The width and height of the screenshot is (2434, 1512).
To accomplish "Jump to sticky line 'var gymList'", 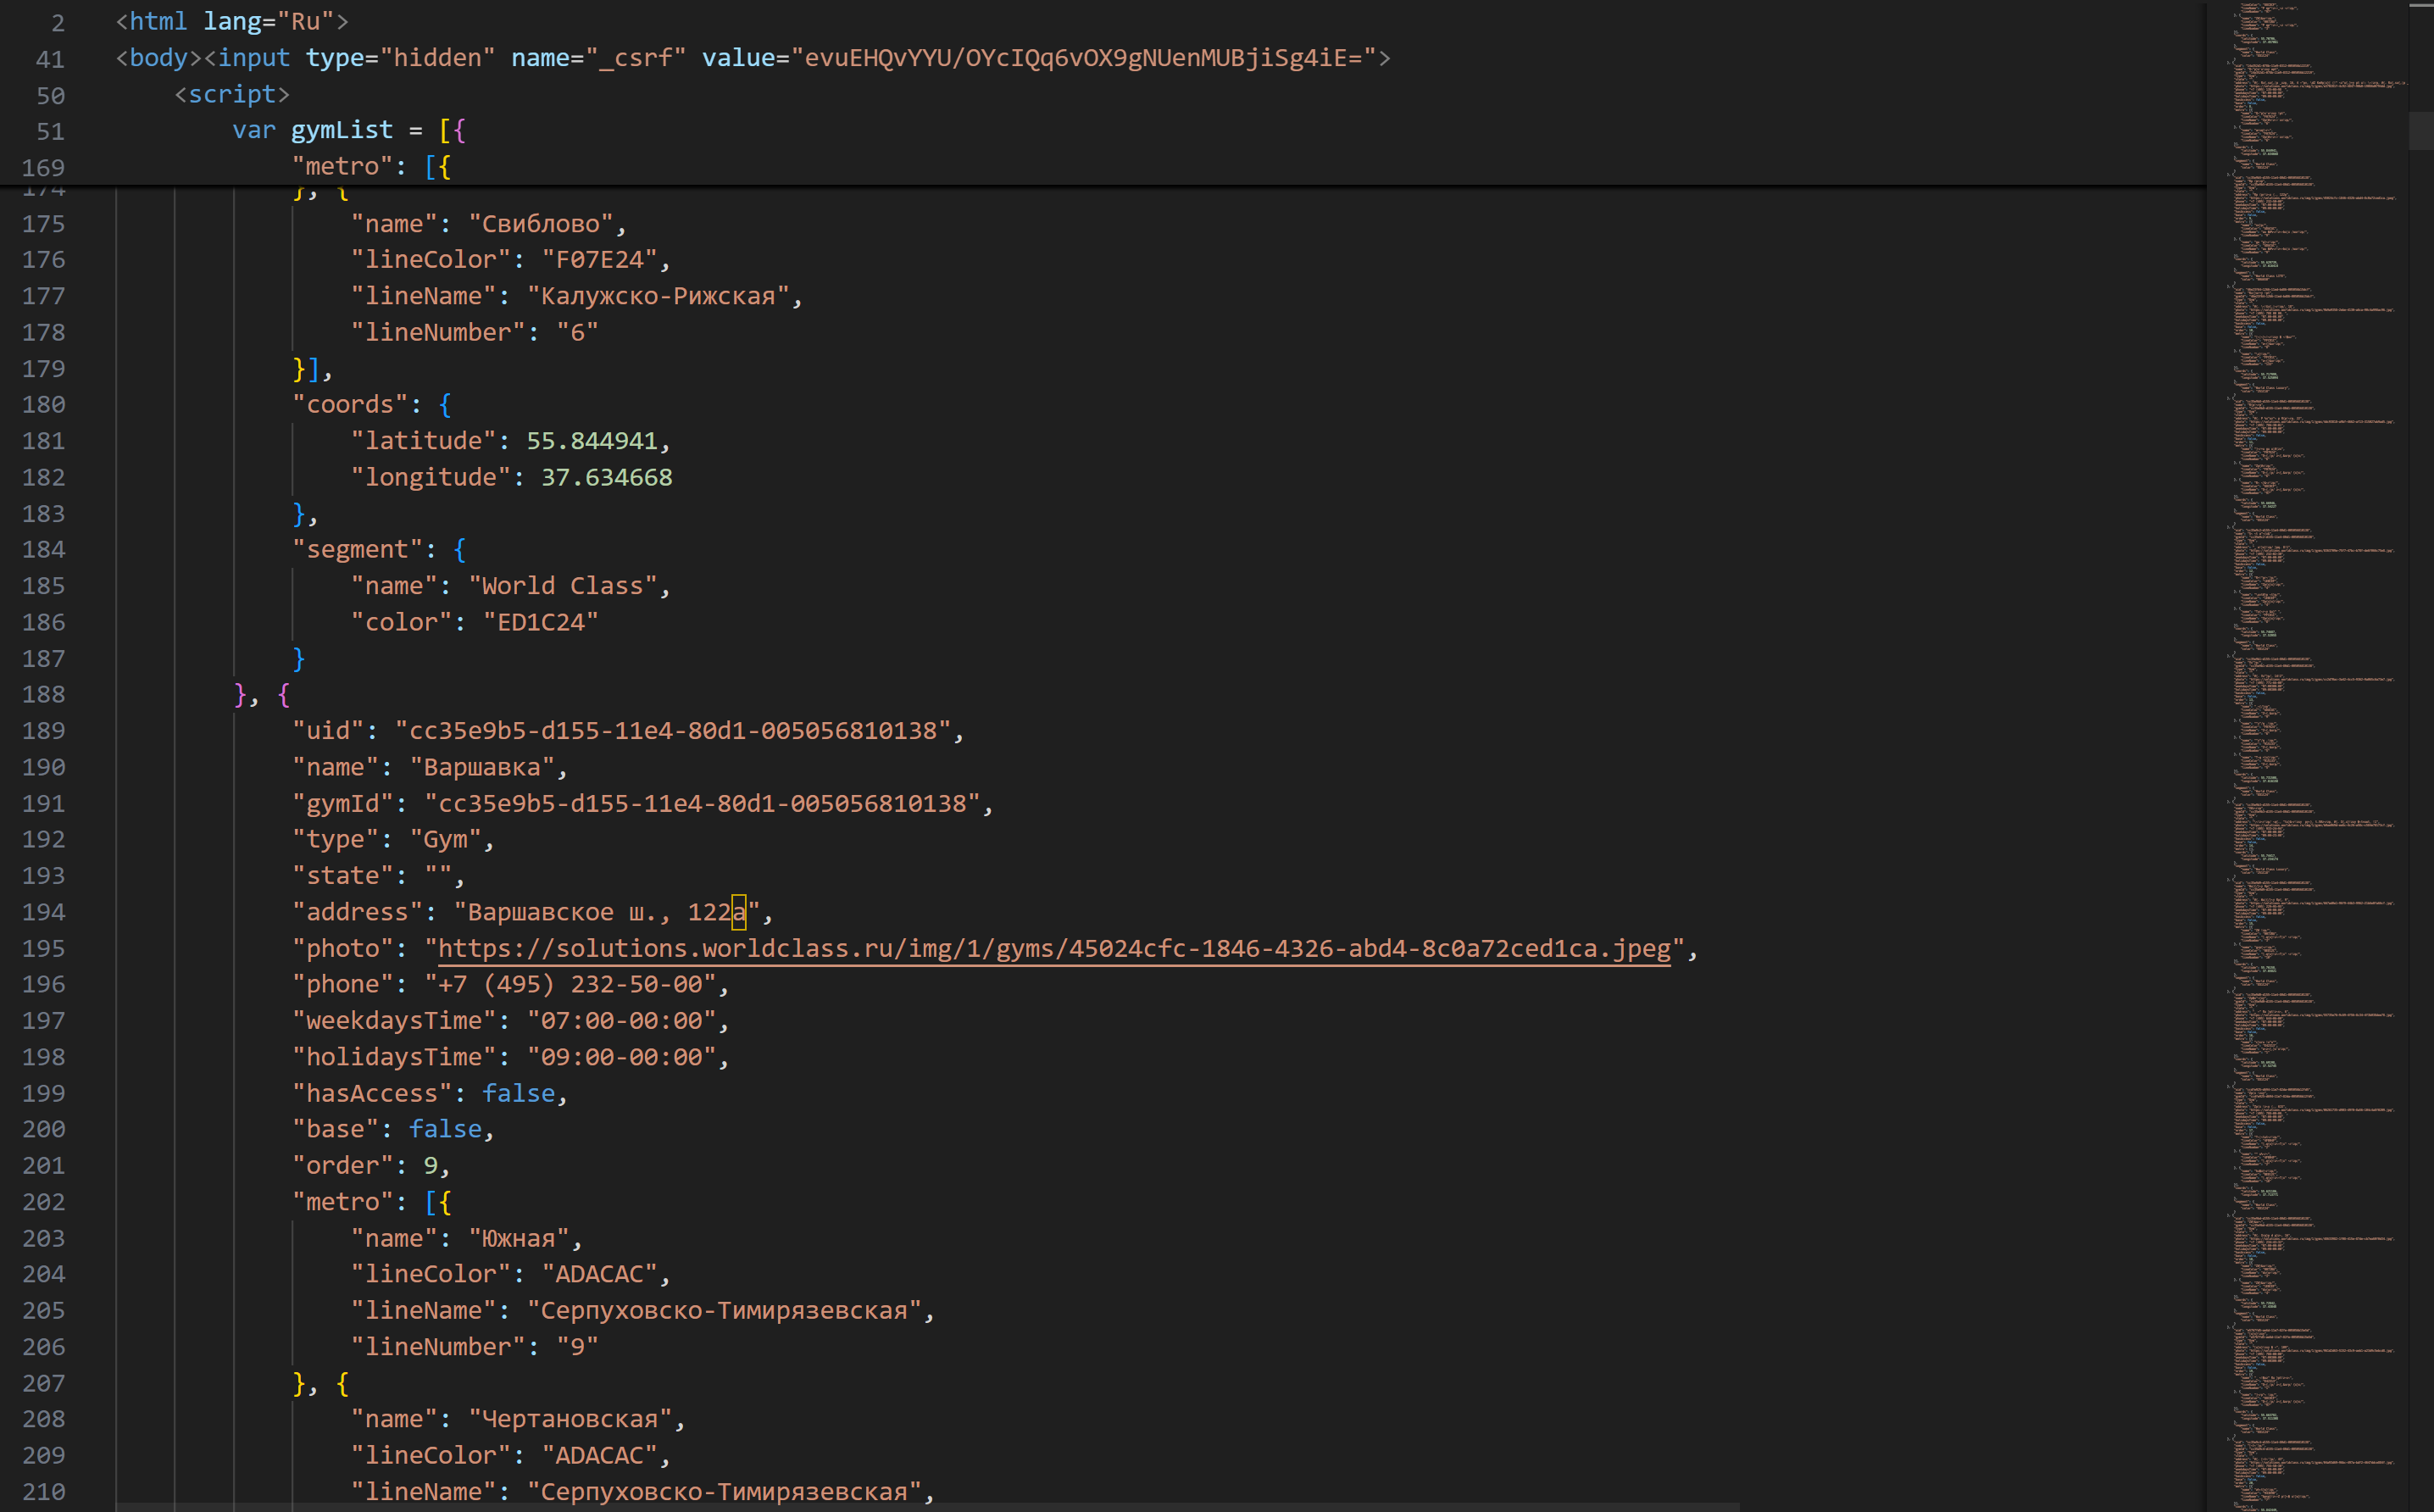I will (x=340, y=130).
